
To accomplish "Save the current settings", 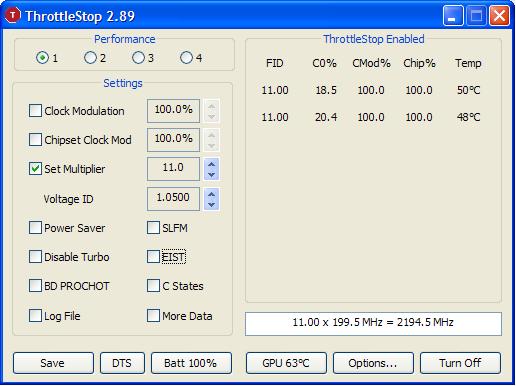I will point(53,363).
